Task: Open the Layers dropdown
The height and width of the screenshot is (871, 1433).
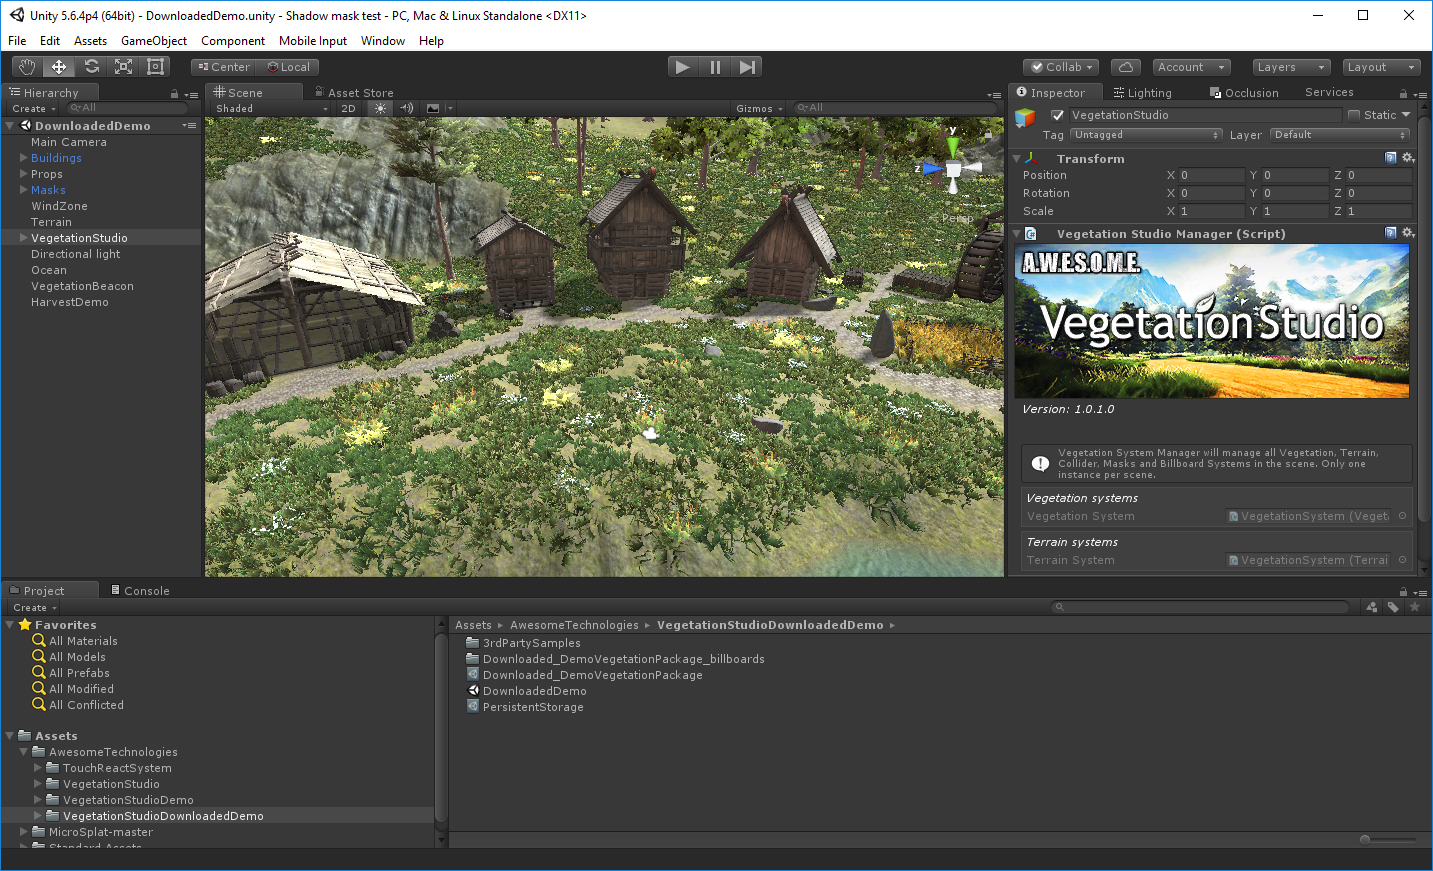Action: click(1291, 67)
